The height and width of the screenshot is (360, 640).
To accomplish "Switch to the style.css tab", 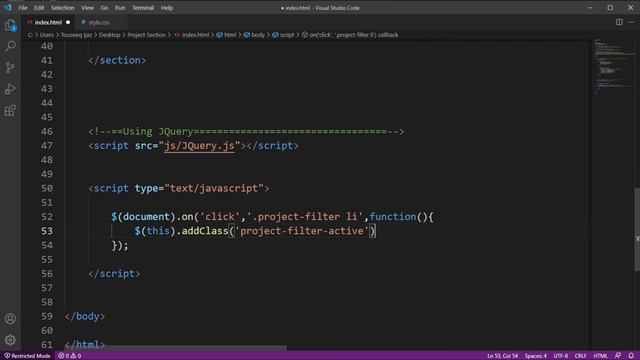I will [x=99, y=22].
